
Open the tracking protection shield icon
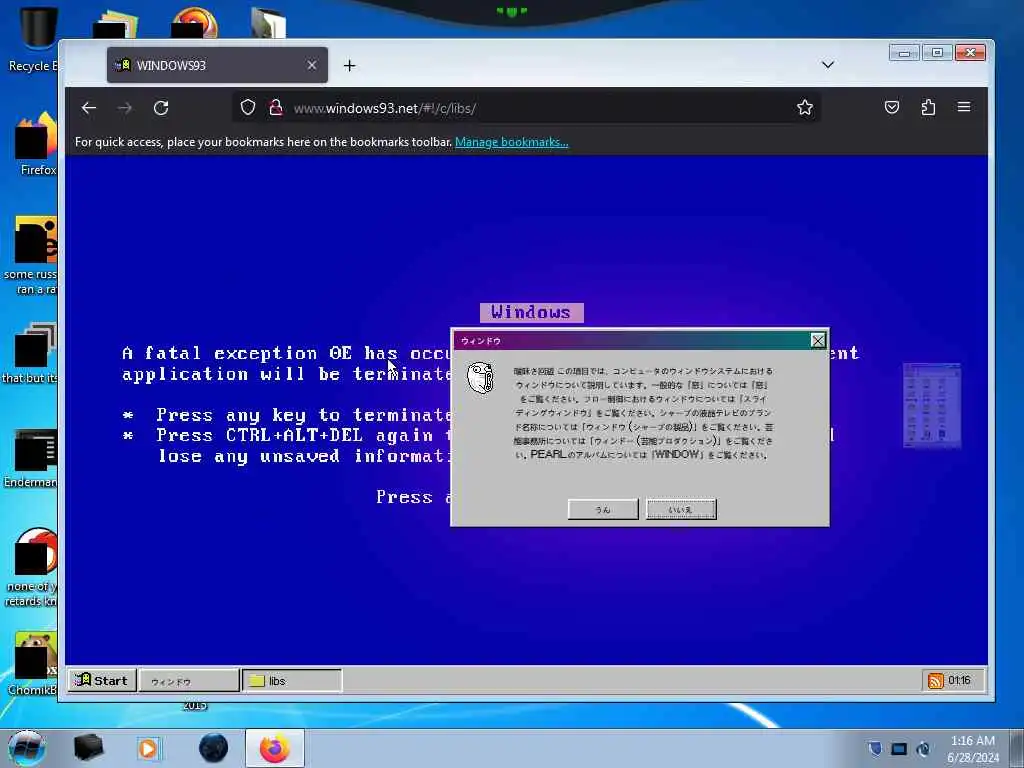pos(248,107)
